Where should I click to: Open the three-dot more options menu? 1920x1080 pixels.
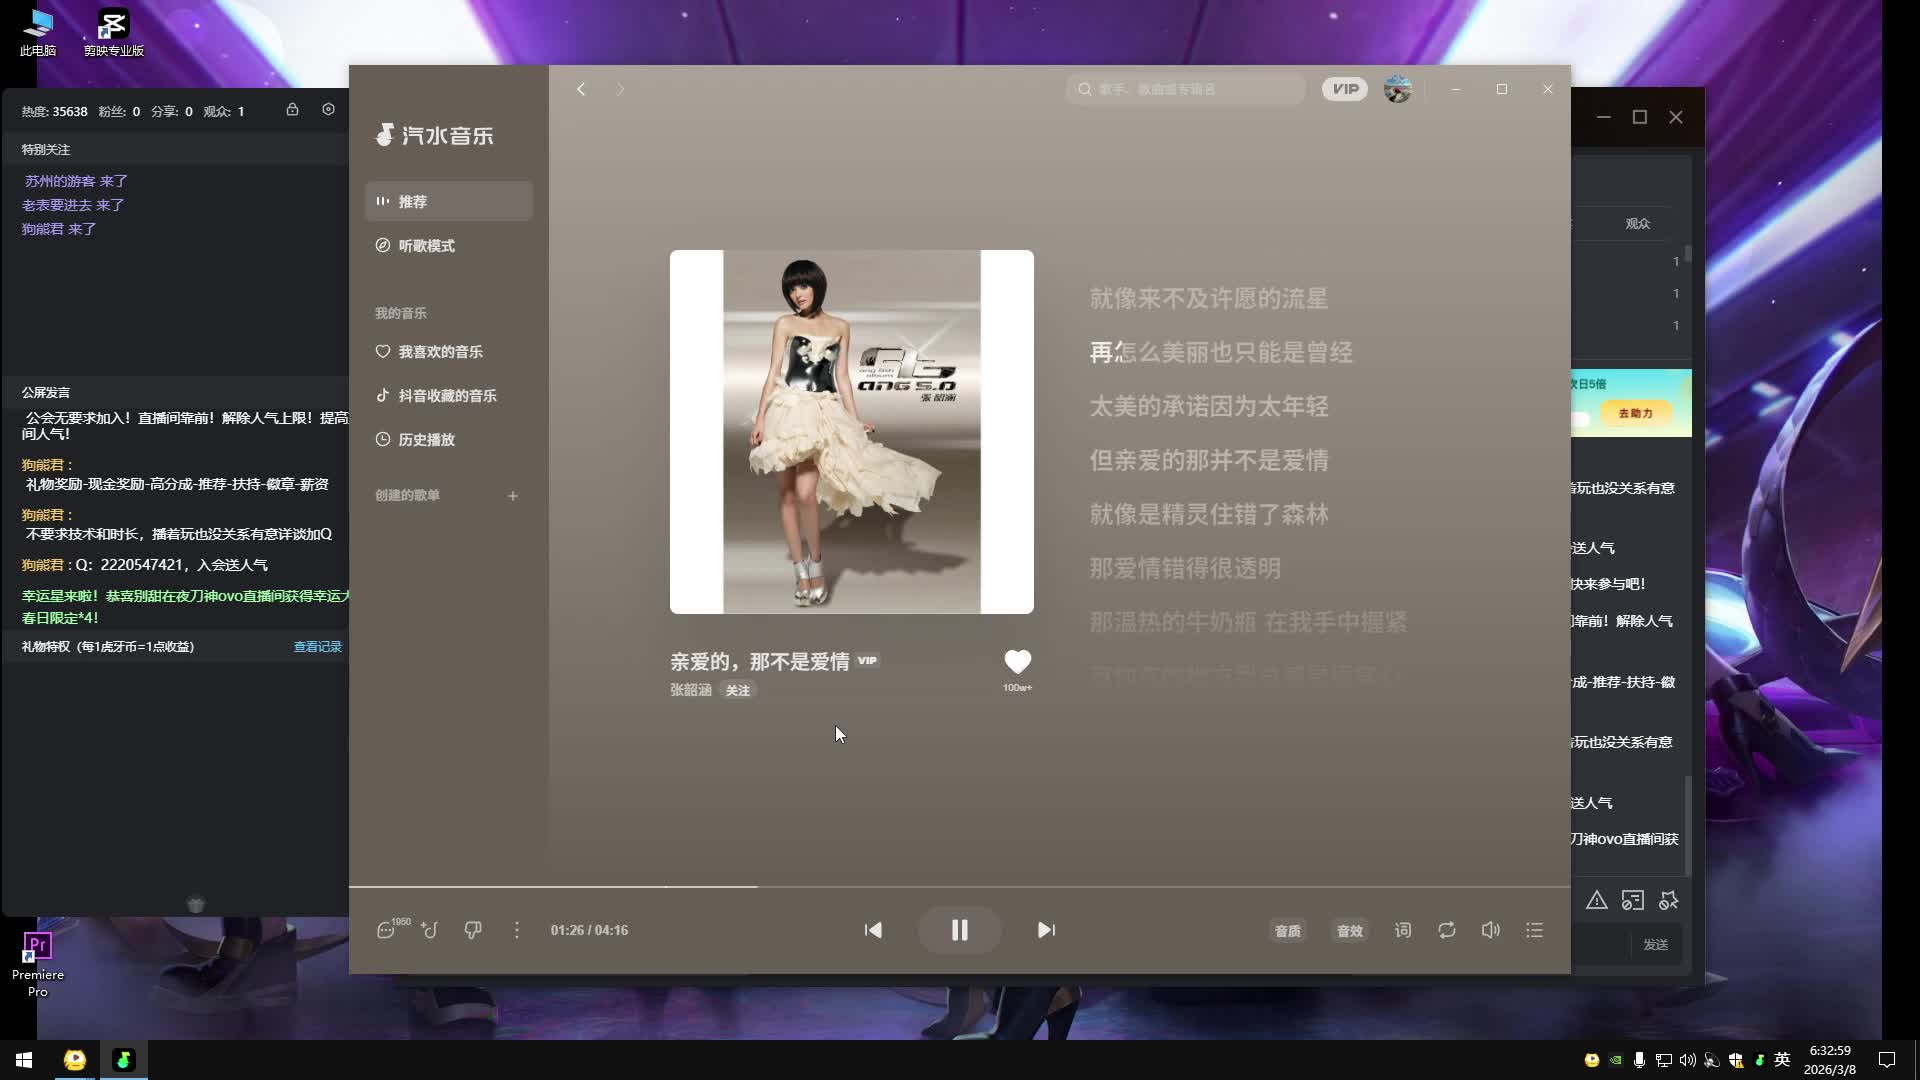pos(516,930)
